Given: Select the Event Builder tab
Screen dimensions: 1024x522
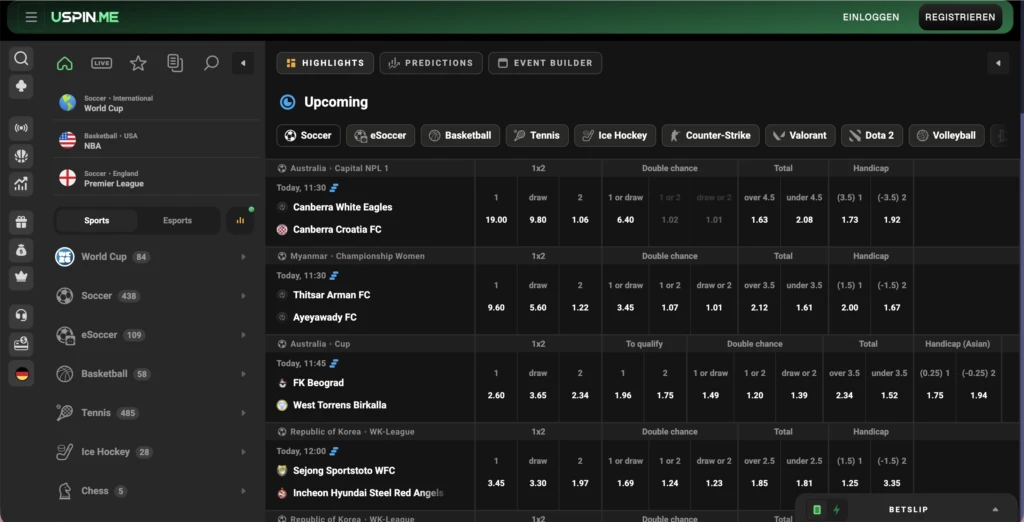Looking at the screenshot, I should pos(545,63).
